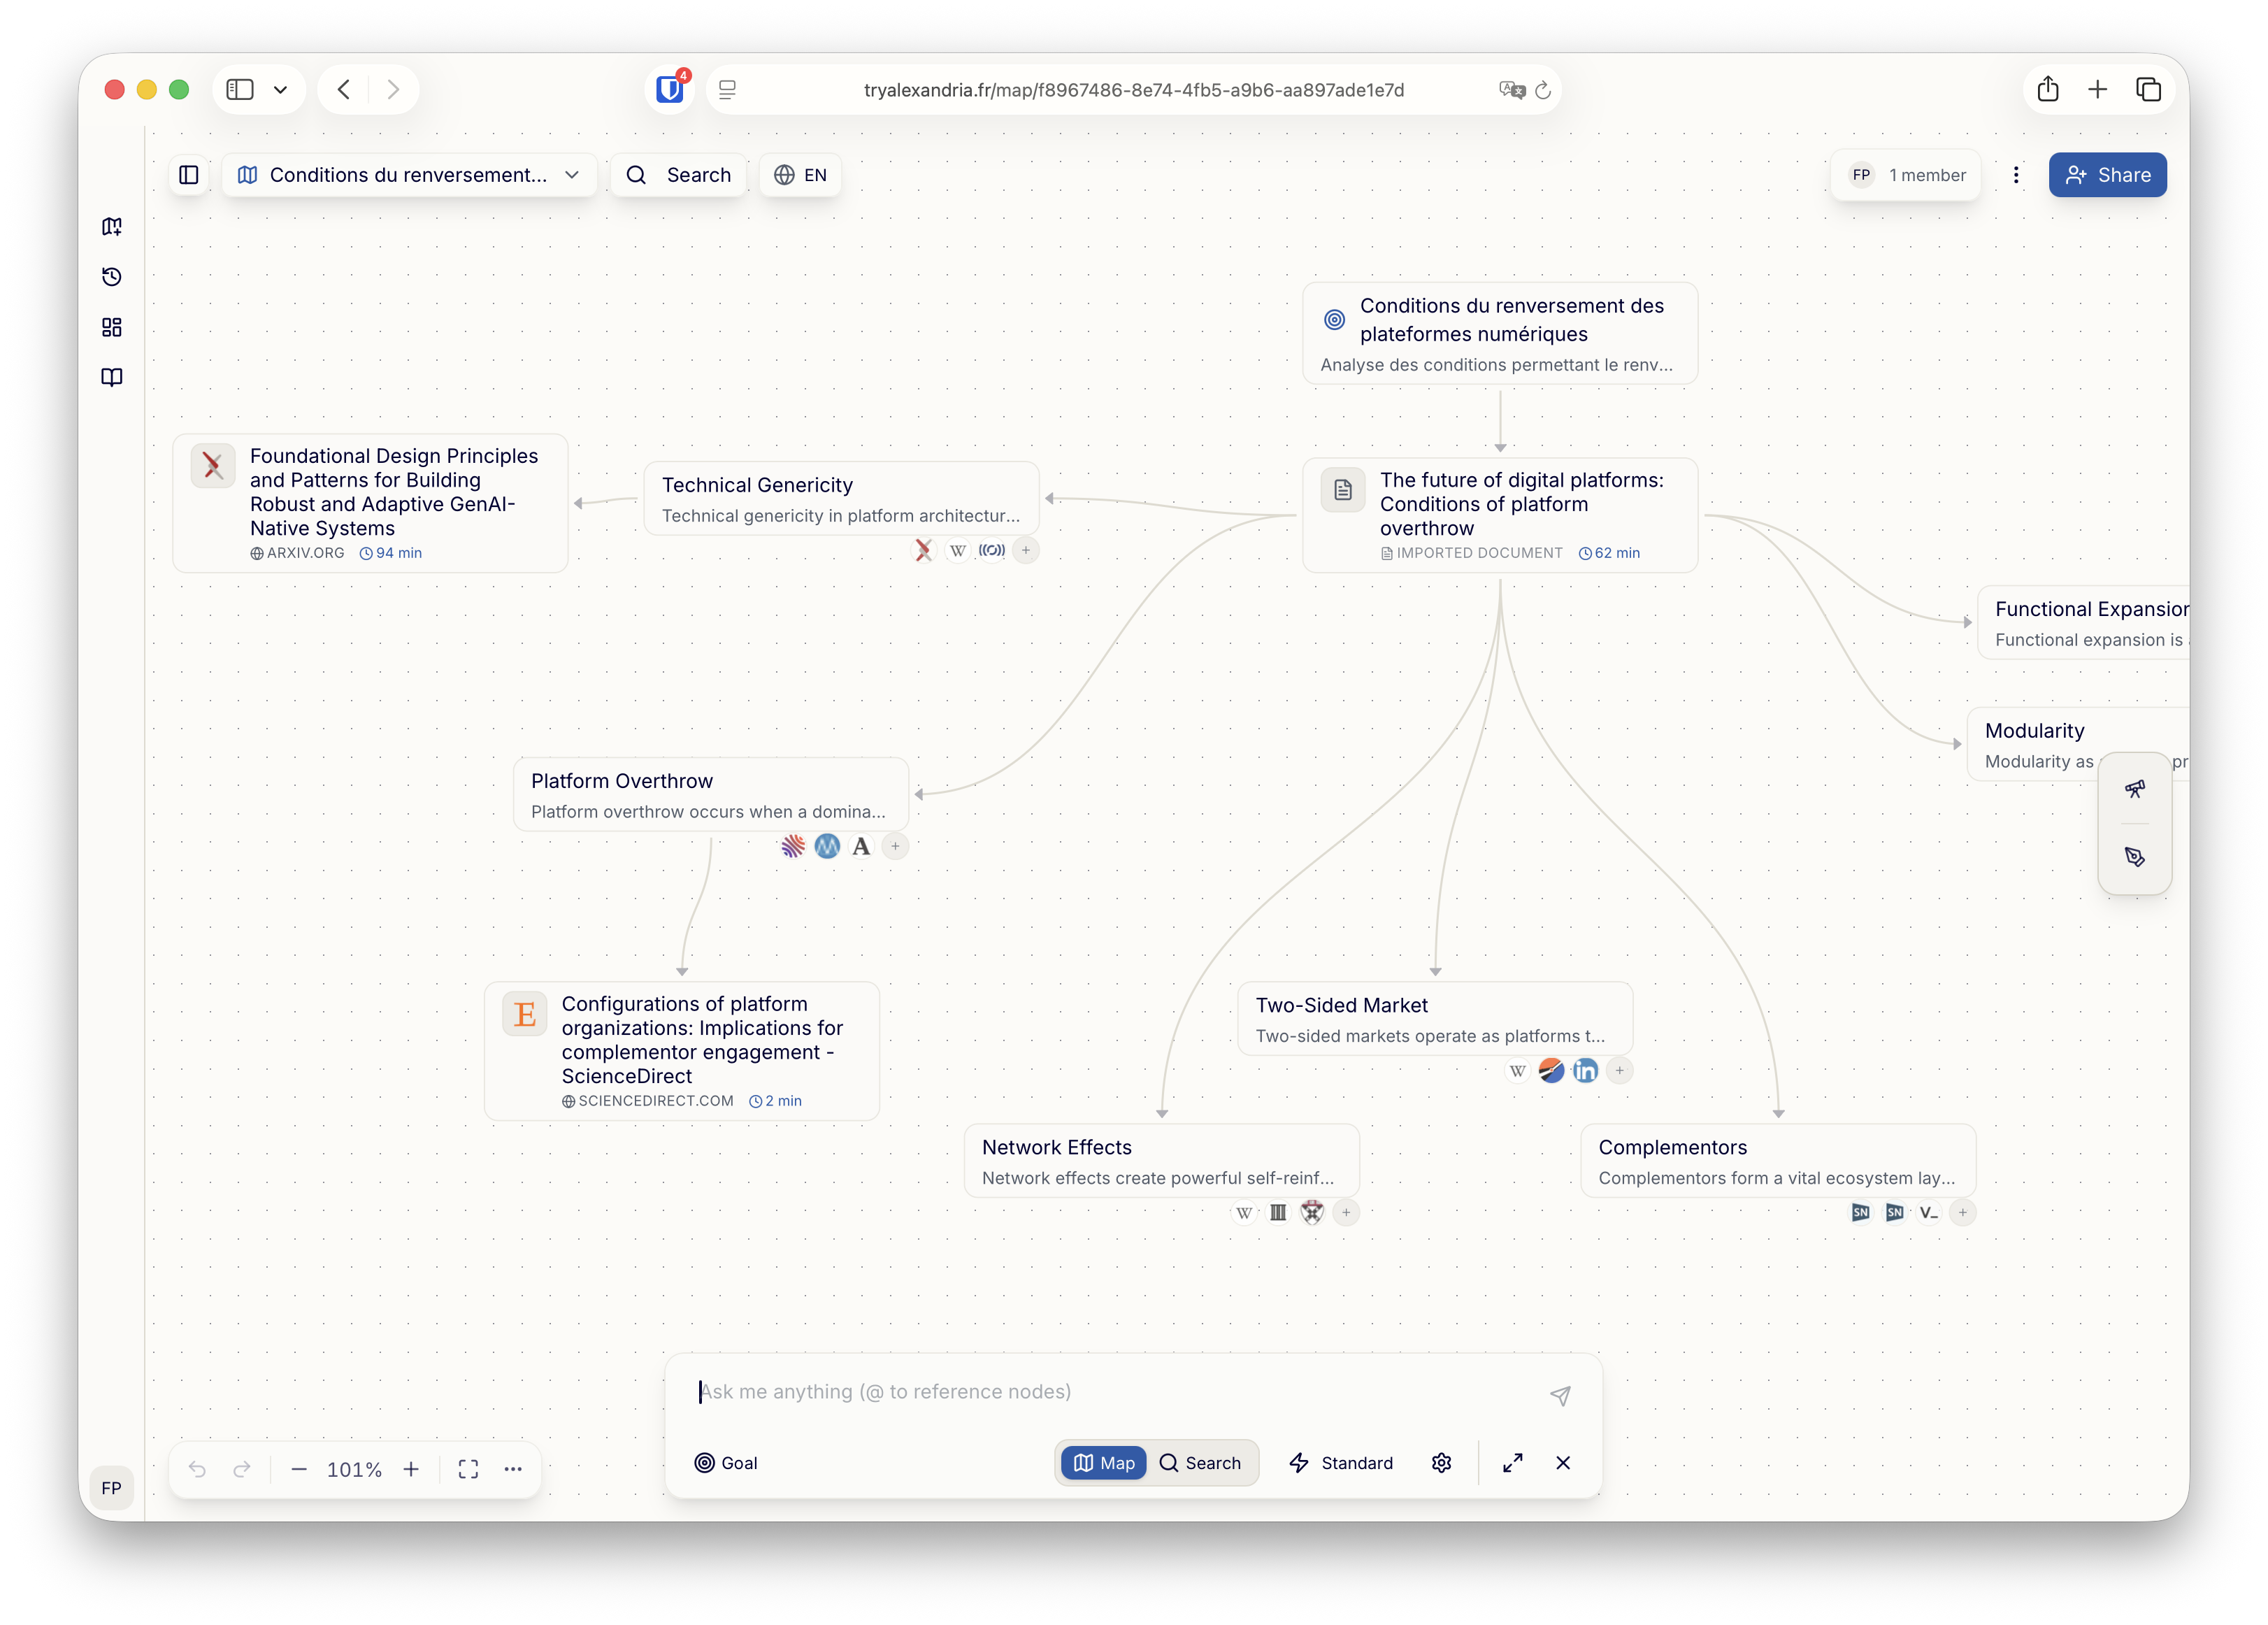This screenshot has height=1625, width=2268.
Task: Switch assistant mode to Search
Action: tap(1203, 1463)
